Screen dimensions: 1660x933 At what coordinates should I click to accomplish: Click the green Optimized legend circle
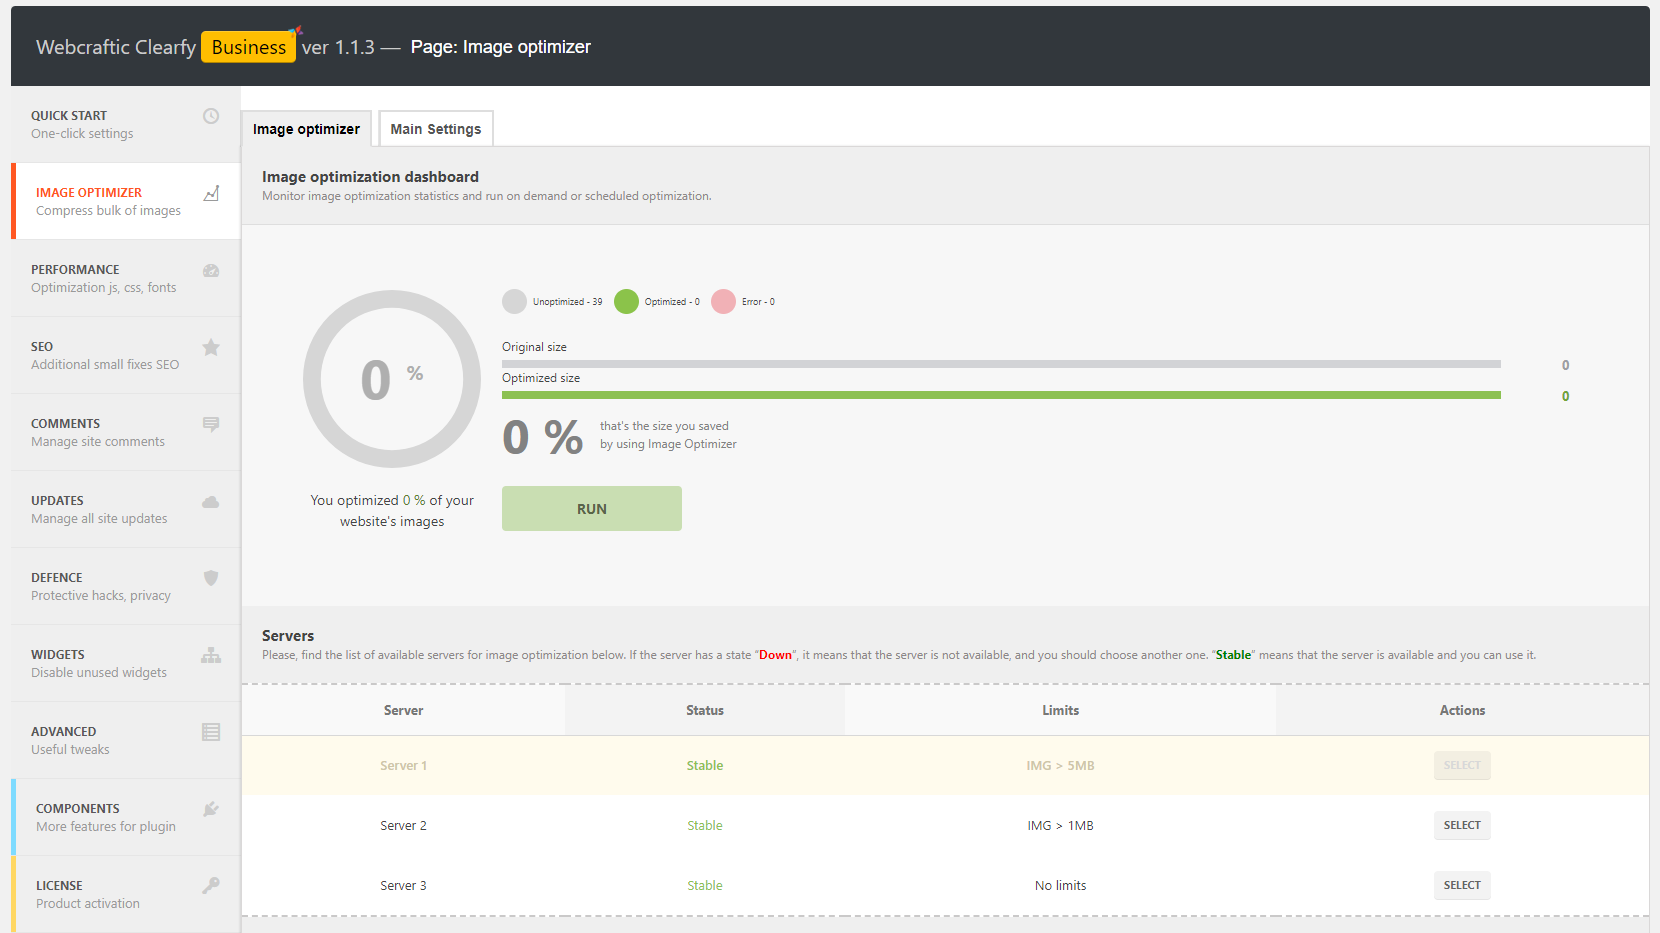(626, 302)
